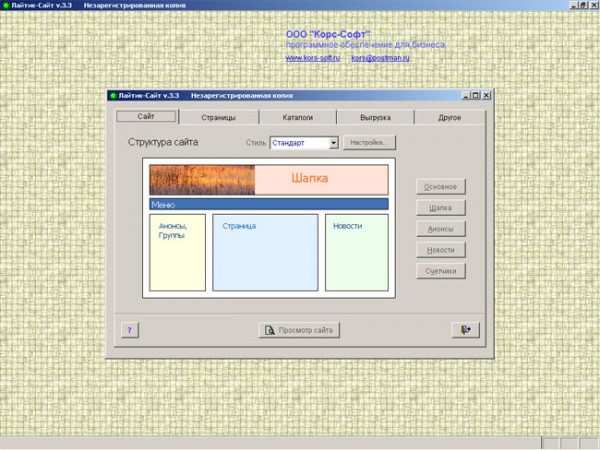Screen dimensions: 600x450
Task: Maximize the inner Лайтик-Сайт dialog window
Action: click(x=476, y=95)
